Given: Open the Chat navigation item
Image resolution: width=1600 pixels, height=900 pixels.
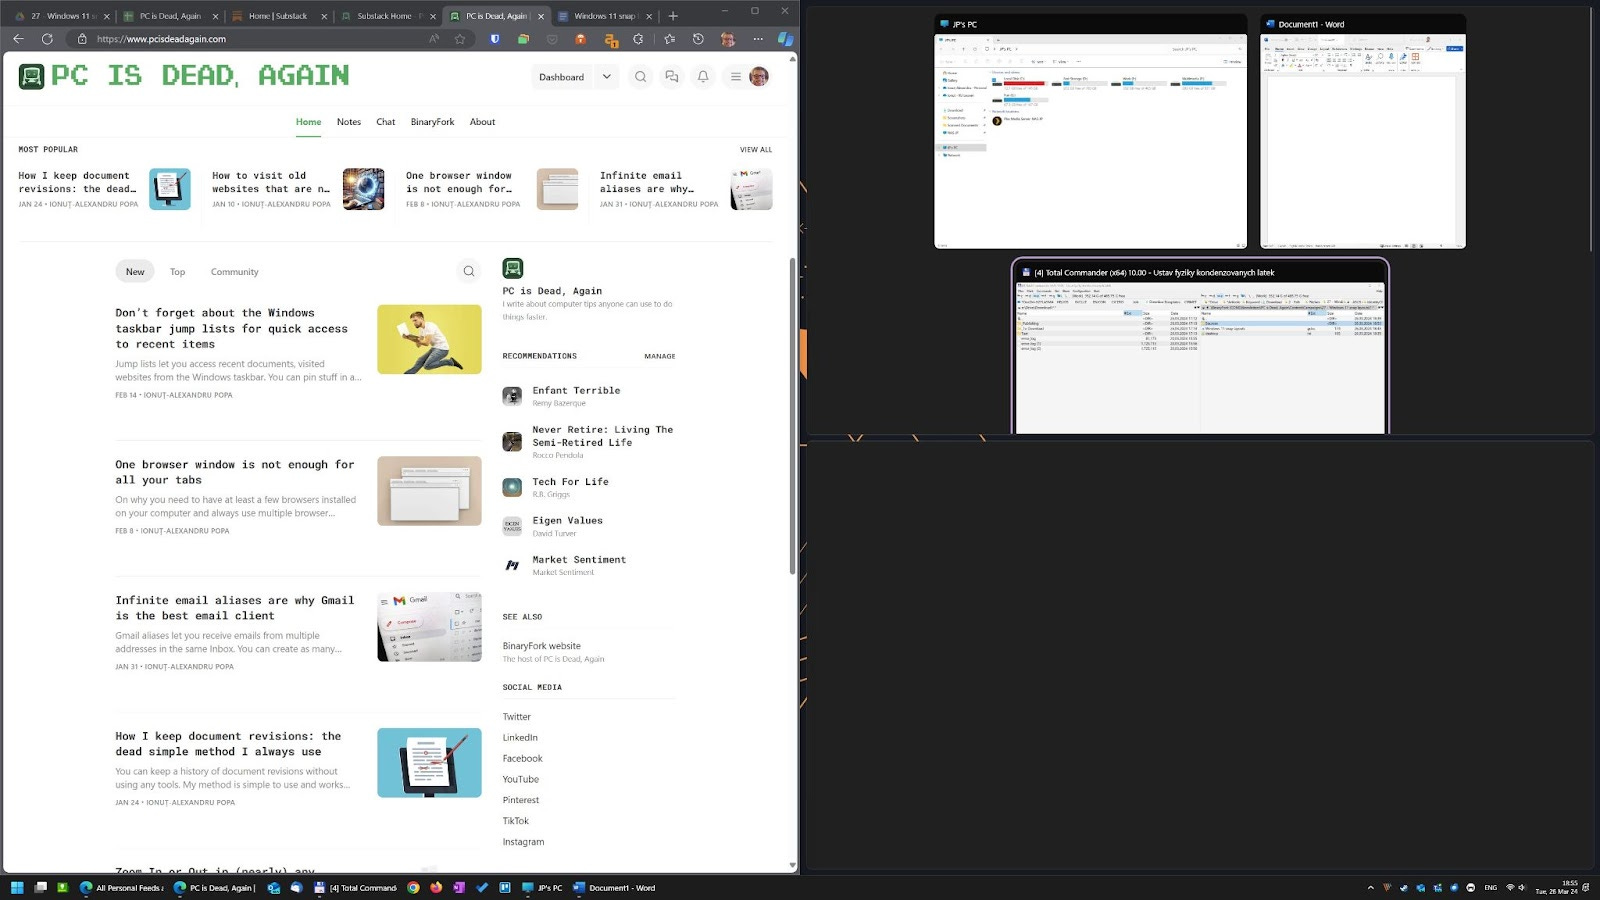Looking at the screenshot, I should [x=386, y=122].
